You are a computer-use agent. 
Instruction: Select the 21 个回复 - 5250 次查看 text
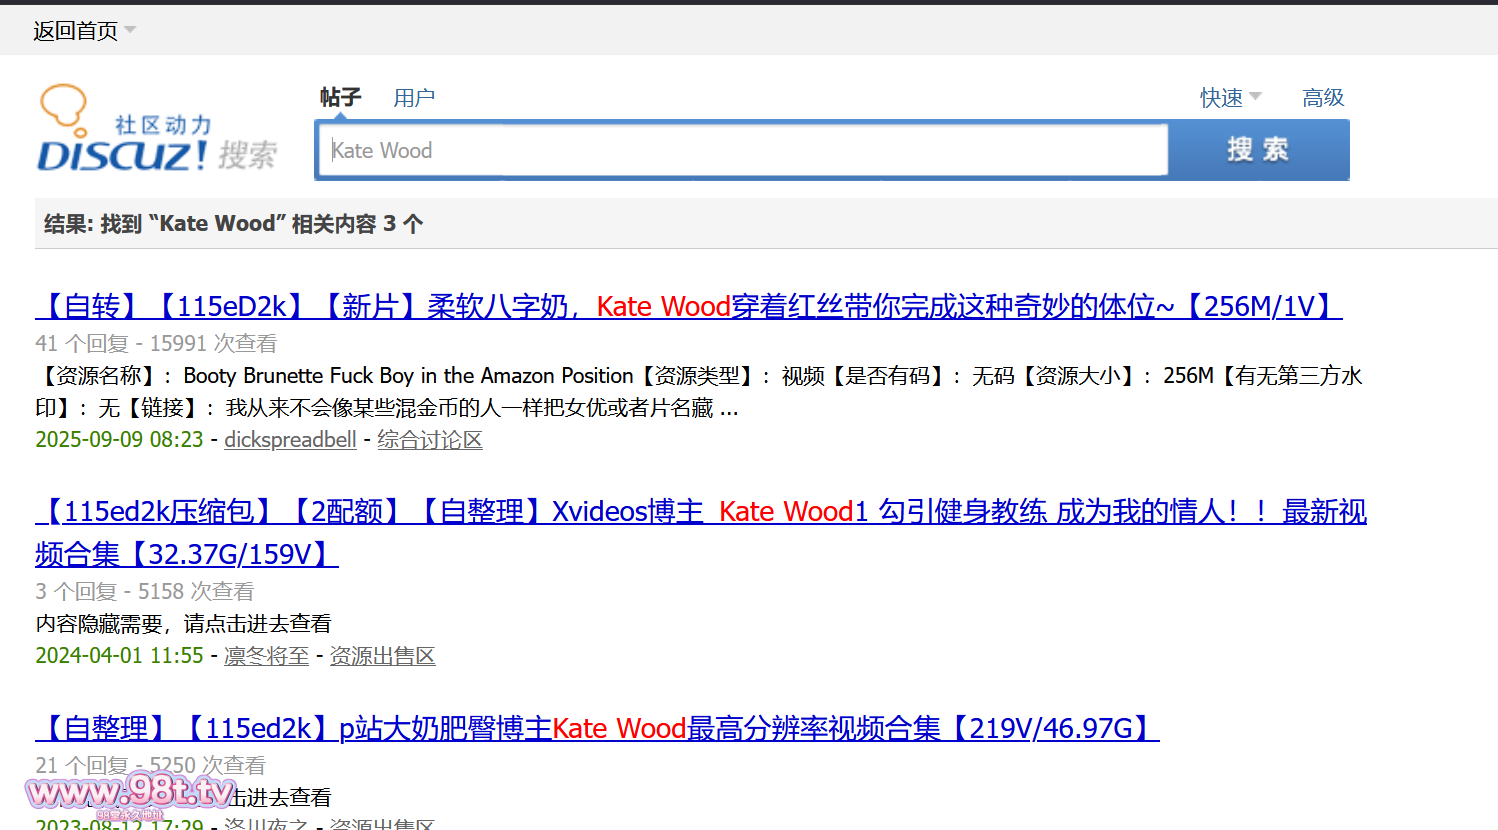150,765
